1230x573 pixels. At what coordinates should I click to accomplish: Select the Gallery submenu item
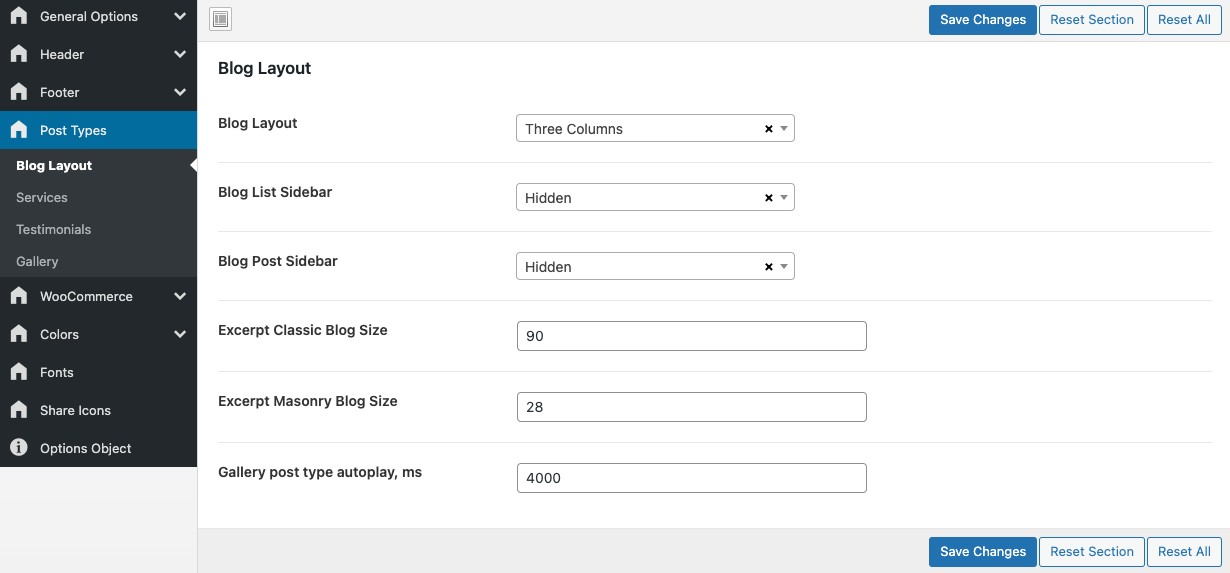(37, 262)
